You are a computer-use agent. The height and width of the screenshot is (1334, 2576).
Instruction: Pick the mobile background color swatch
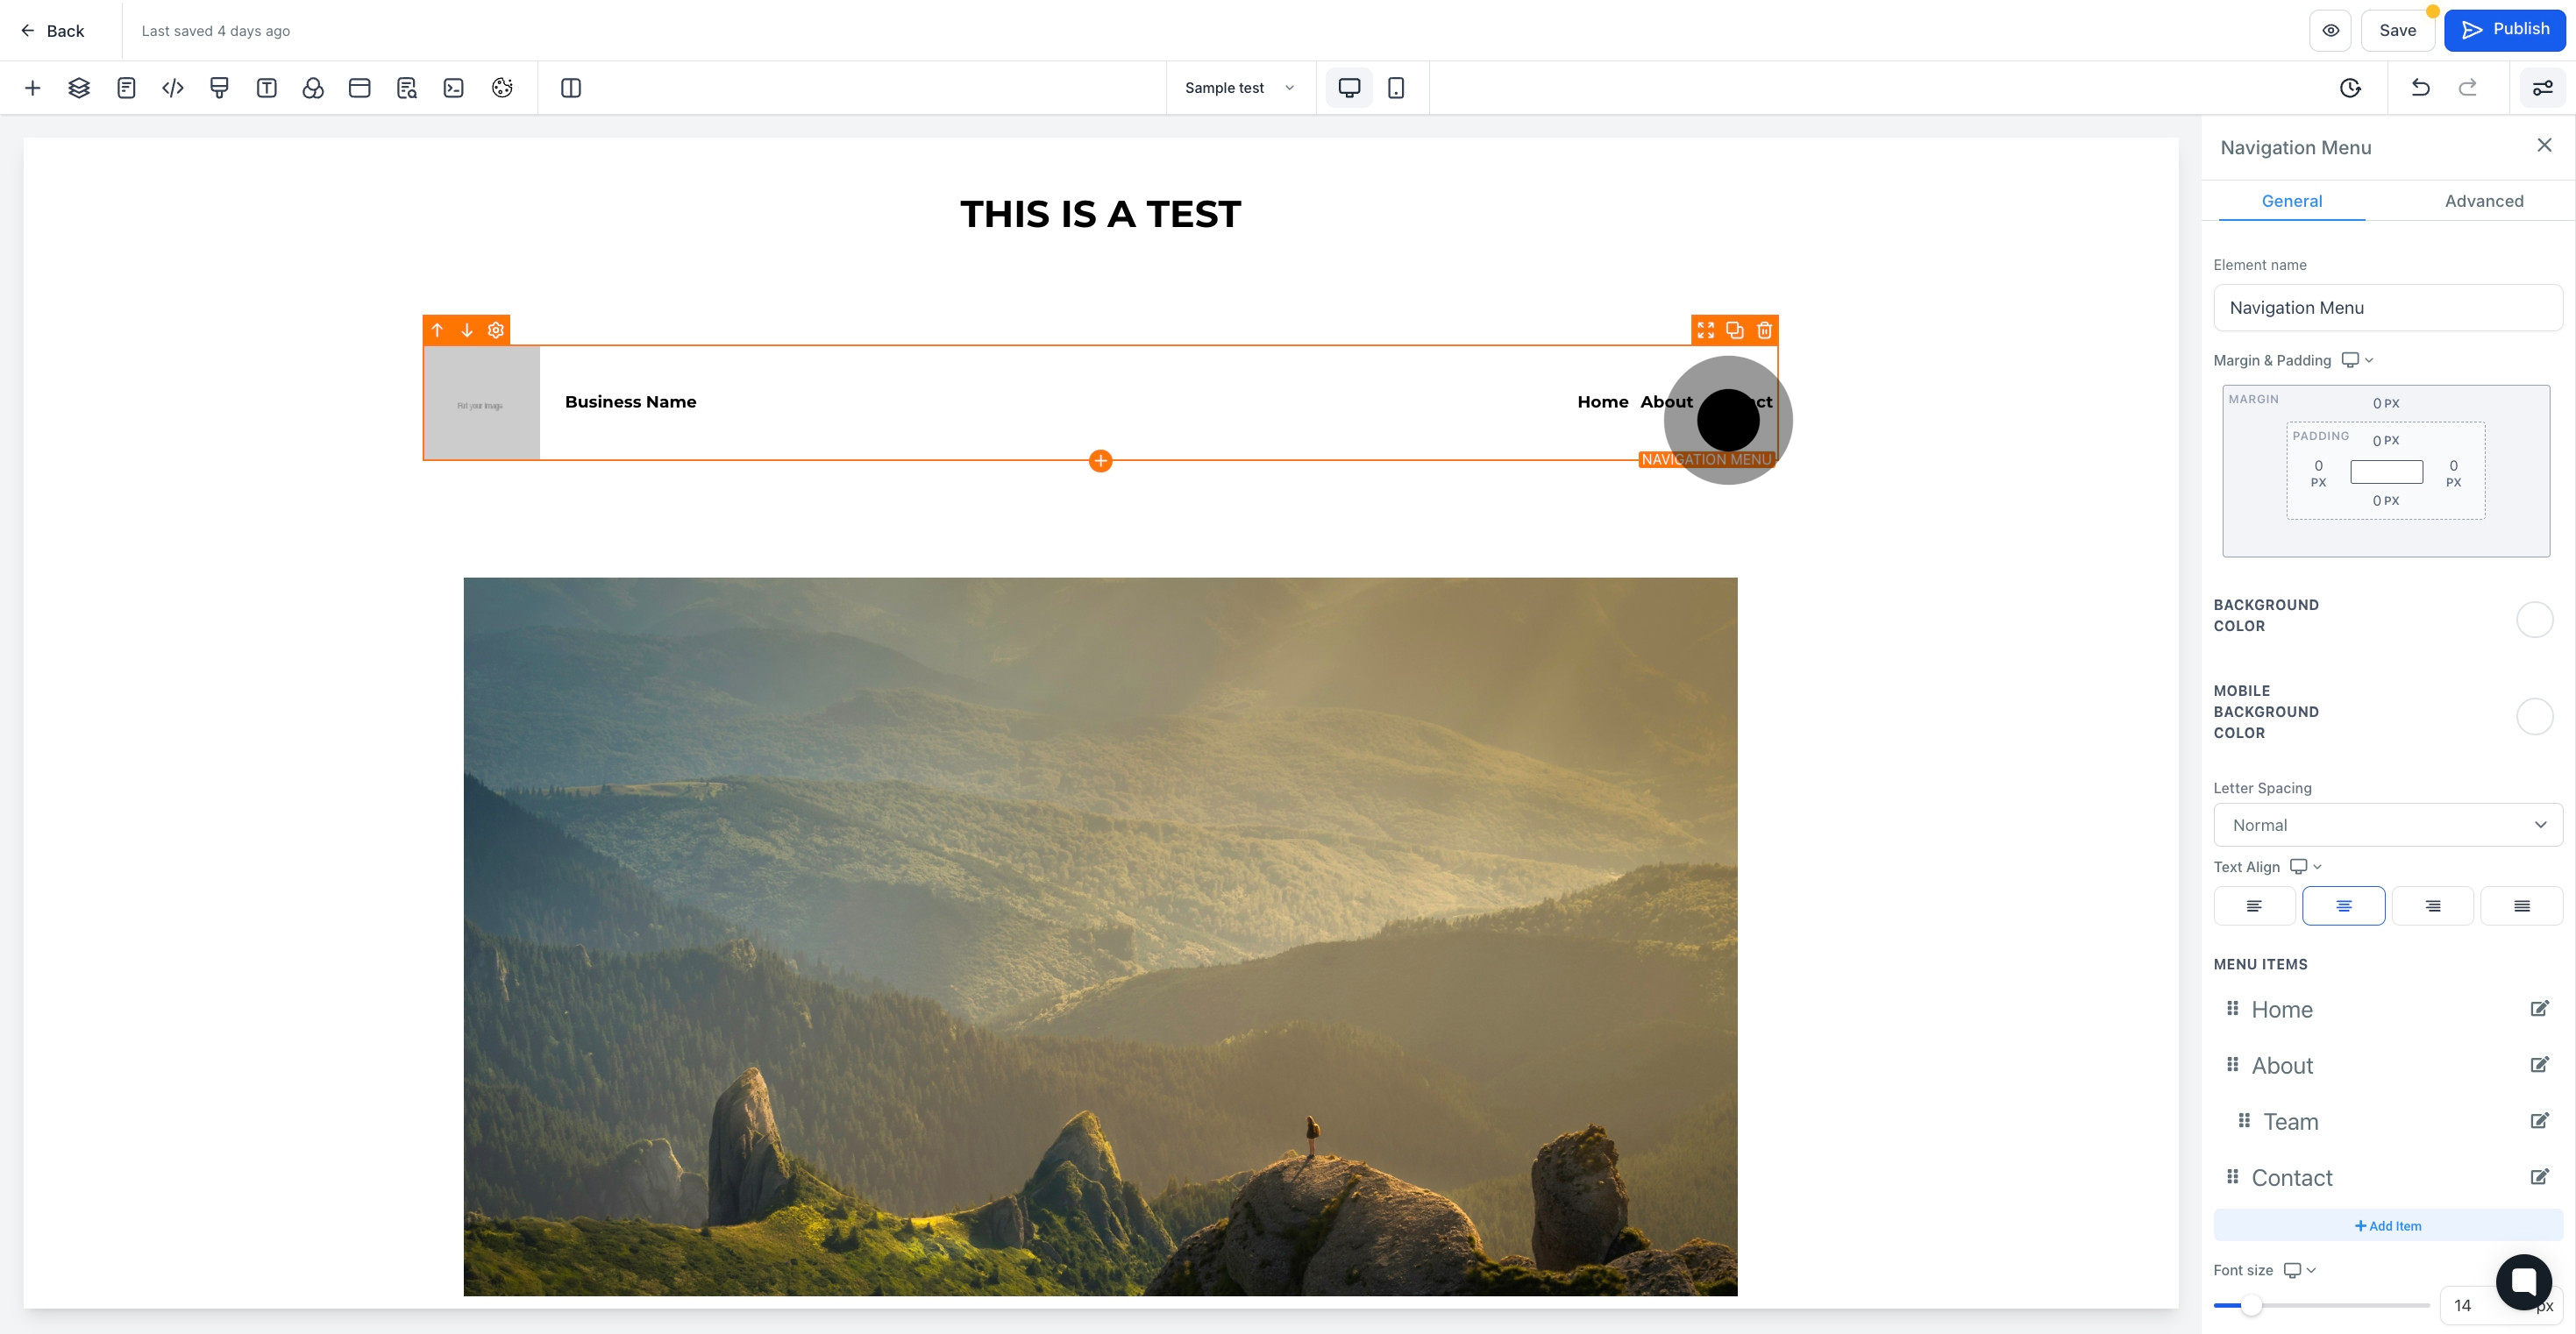coord(2534,716)
